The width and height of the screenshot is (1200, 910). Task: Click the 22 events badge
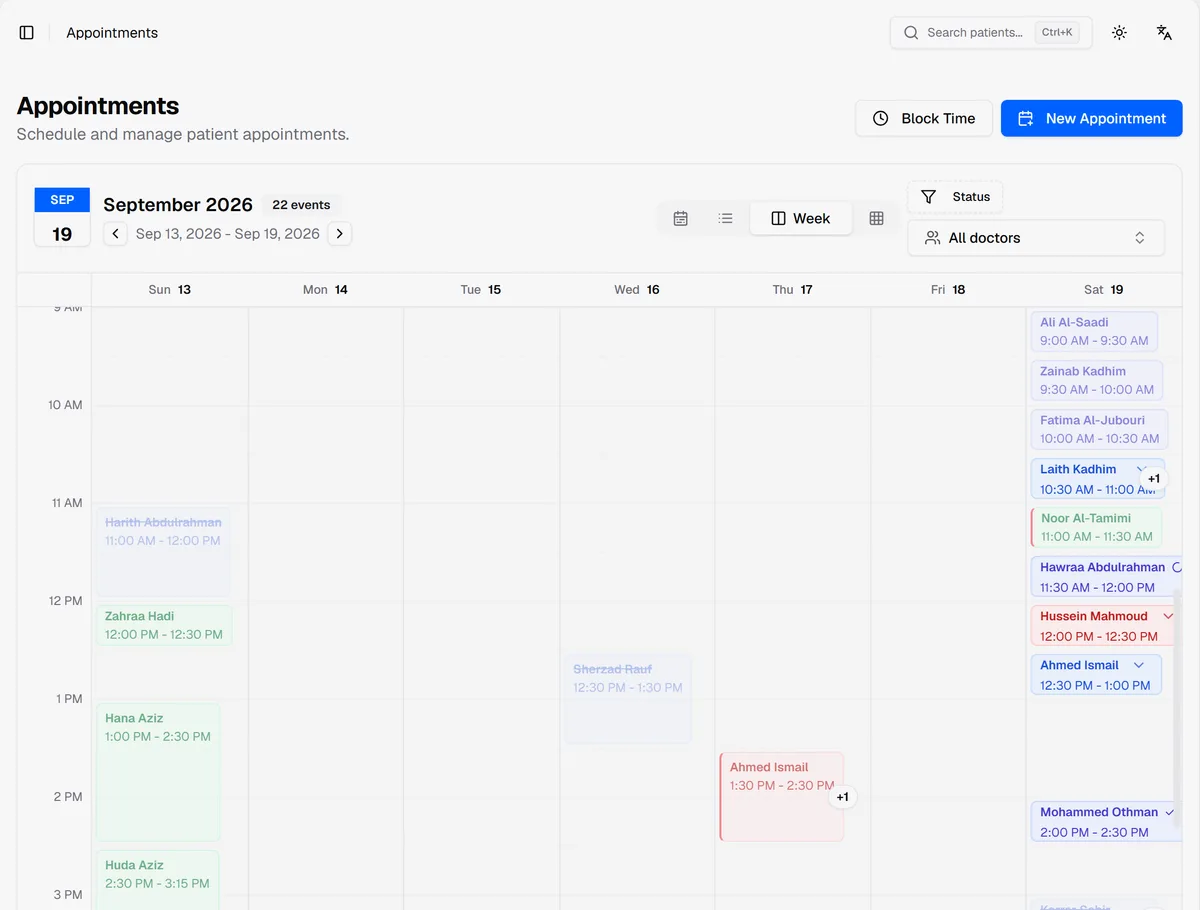pyautogui.click(x=301, y=205)
